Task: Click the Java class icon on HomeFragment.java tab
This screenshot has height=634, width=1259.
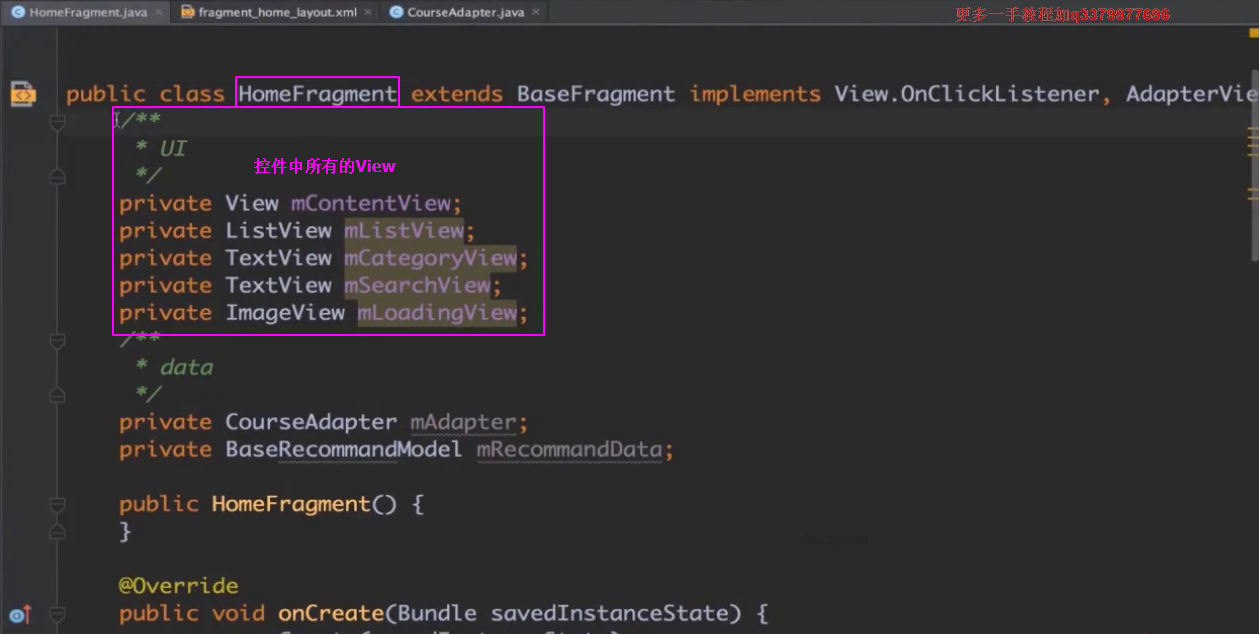Action: pos(17,13)
